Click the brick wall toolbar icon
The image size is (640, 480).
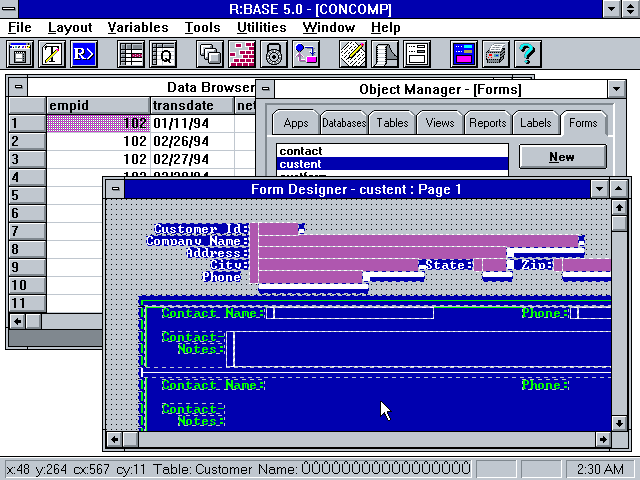[x=242, y=54]
